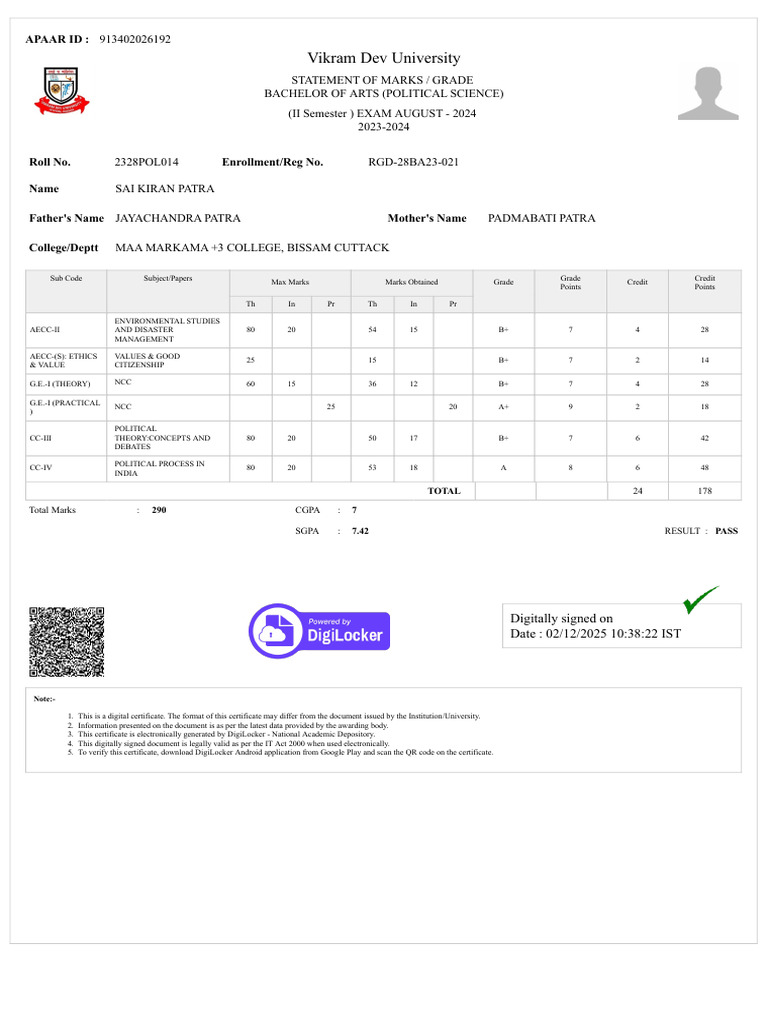
Task: Click the AECC-II sub code cell
Action: click(66, 330)
